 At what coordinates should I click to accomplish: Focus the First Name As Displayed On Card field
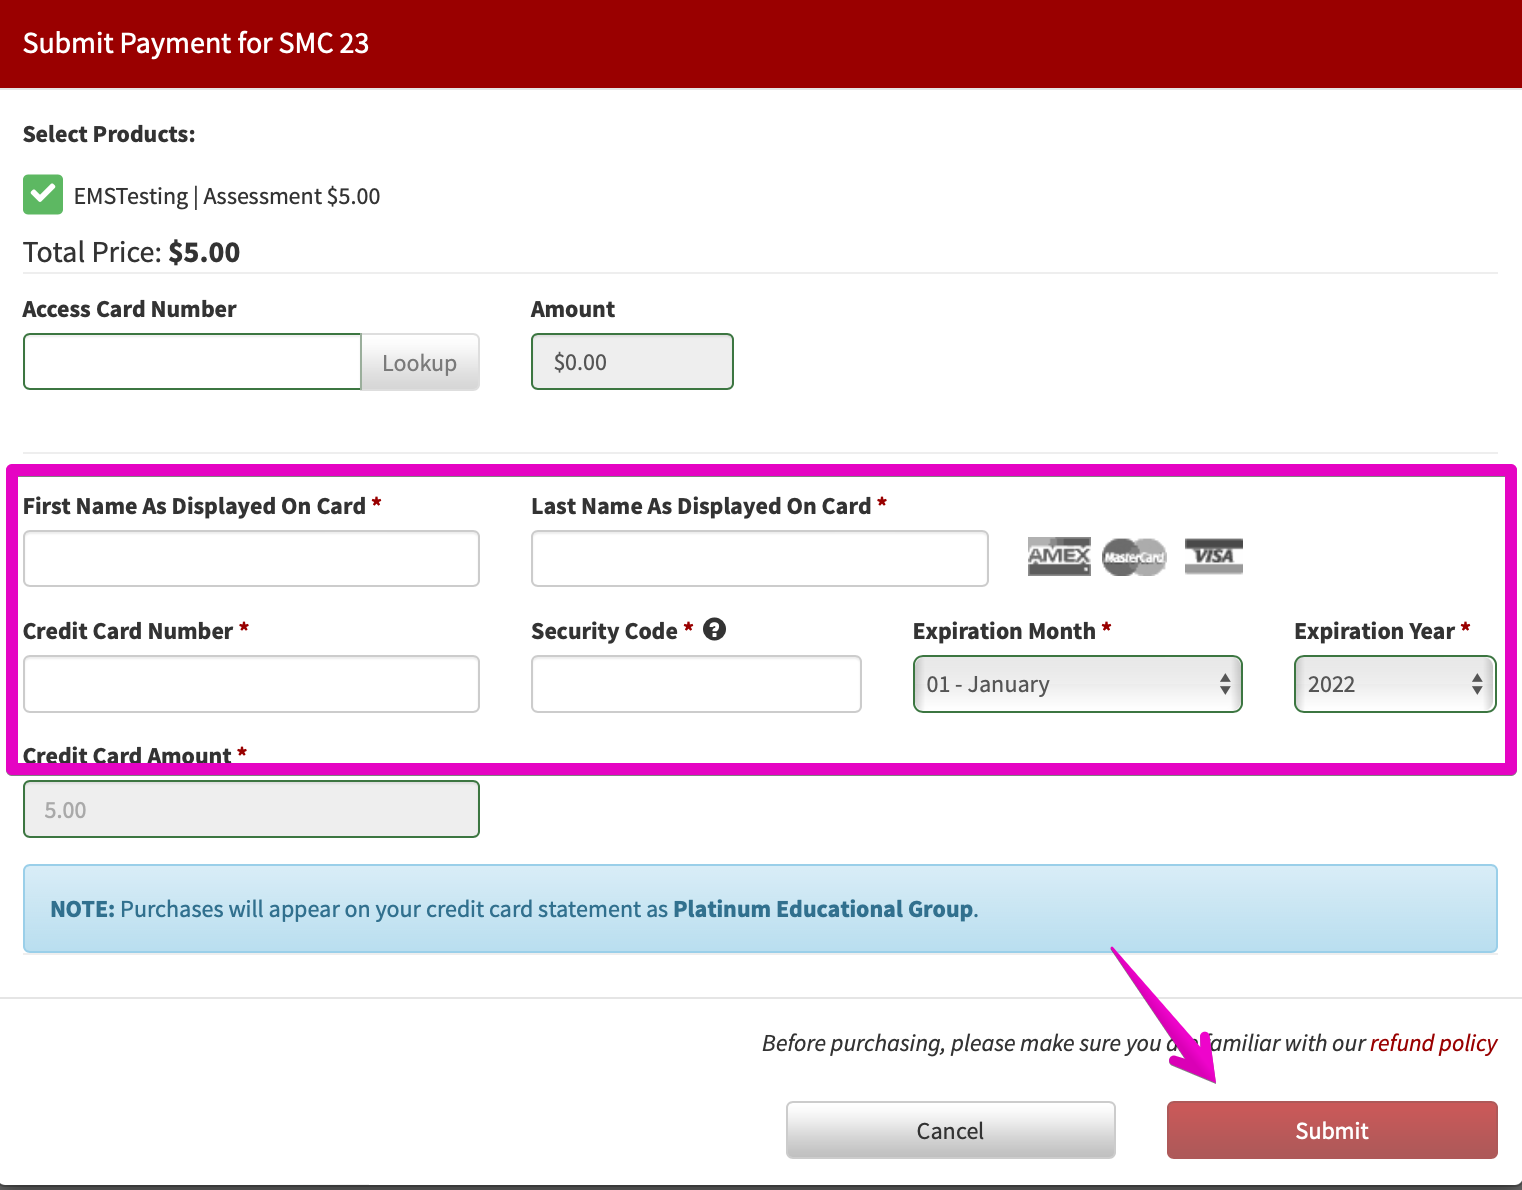pyautogui.click(x=251, y=558)
